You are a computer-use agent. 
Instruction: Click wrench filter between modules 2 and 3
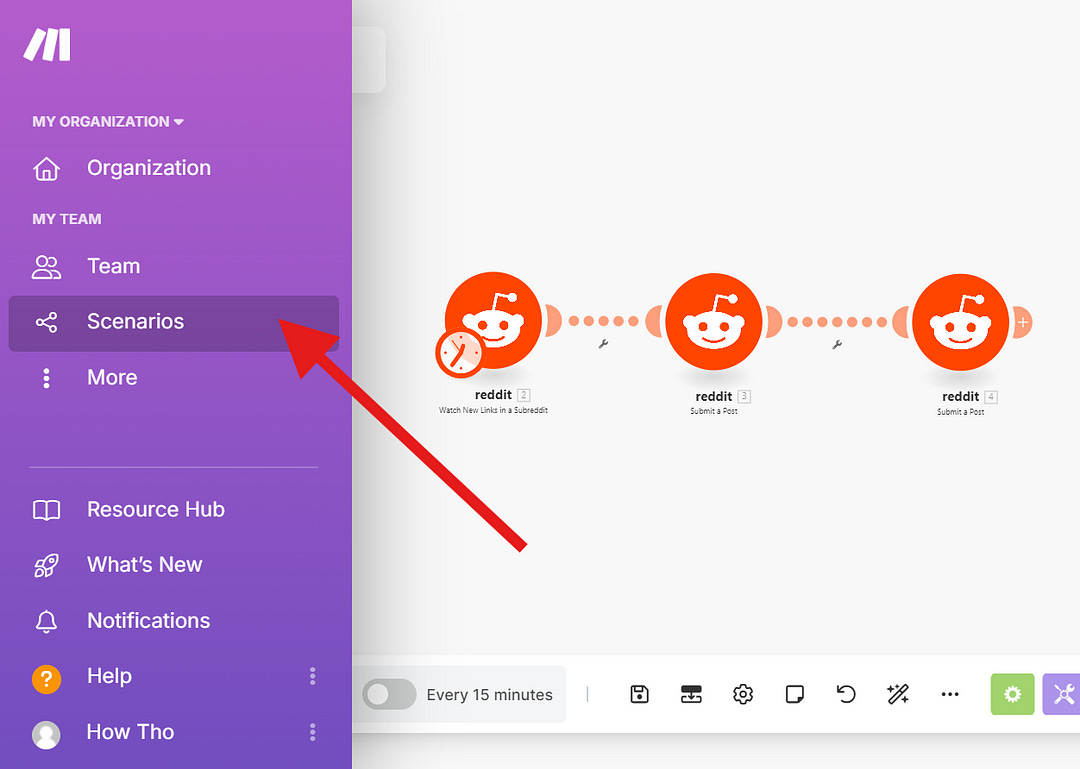coord(603,344)
